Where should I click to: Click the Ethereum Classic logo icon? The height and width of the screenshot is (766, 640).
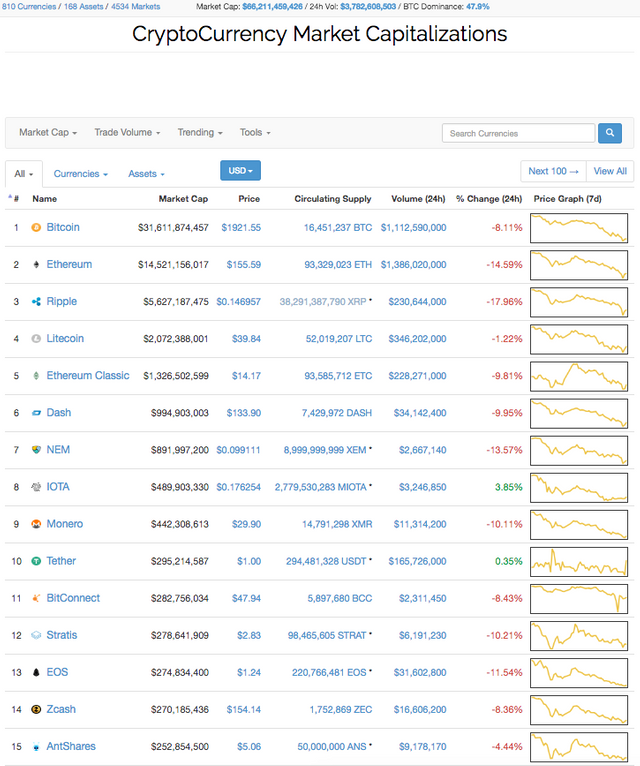[36, 376]
